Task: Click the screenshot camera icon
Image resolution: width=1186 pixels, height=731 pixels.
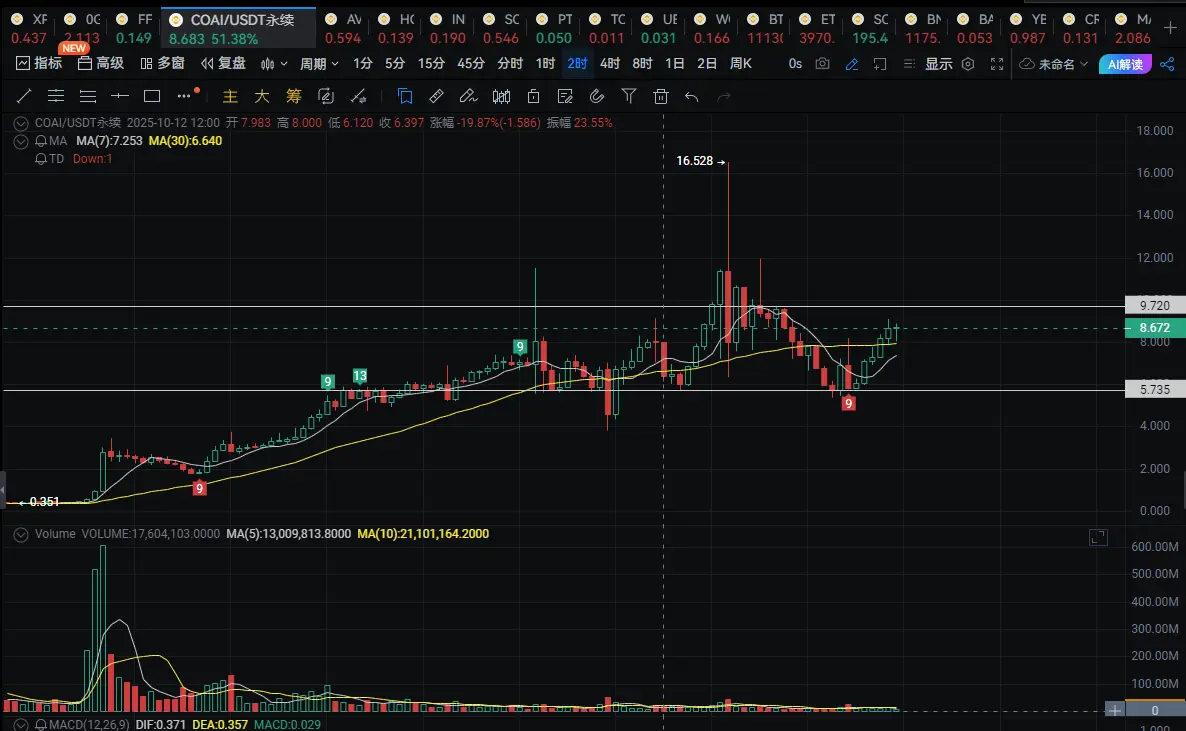Action: tap(822, 64)
